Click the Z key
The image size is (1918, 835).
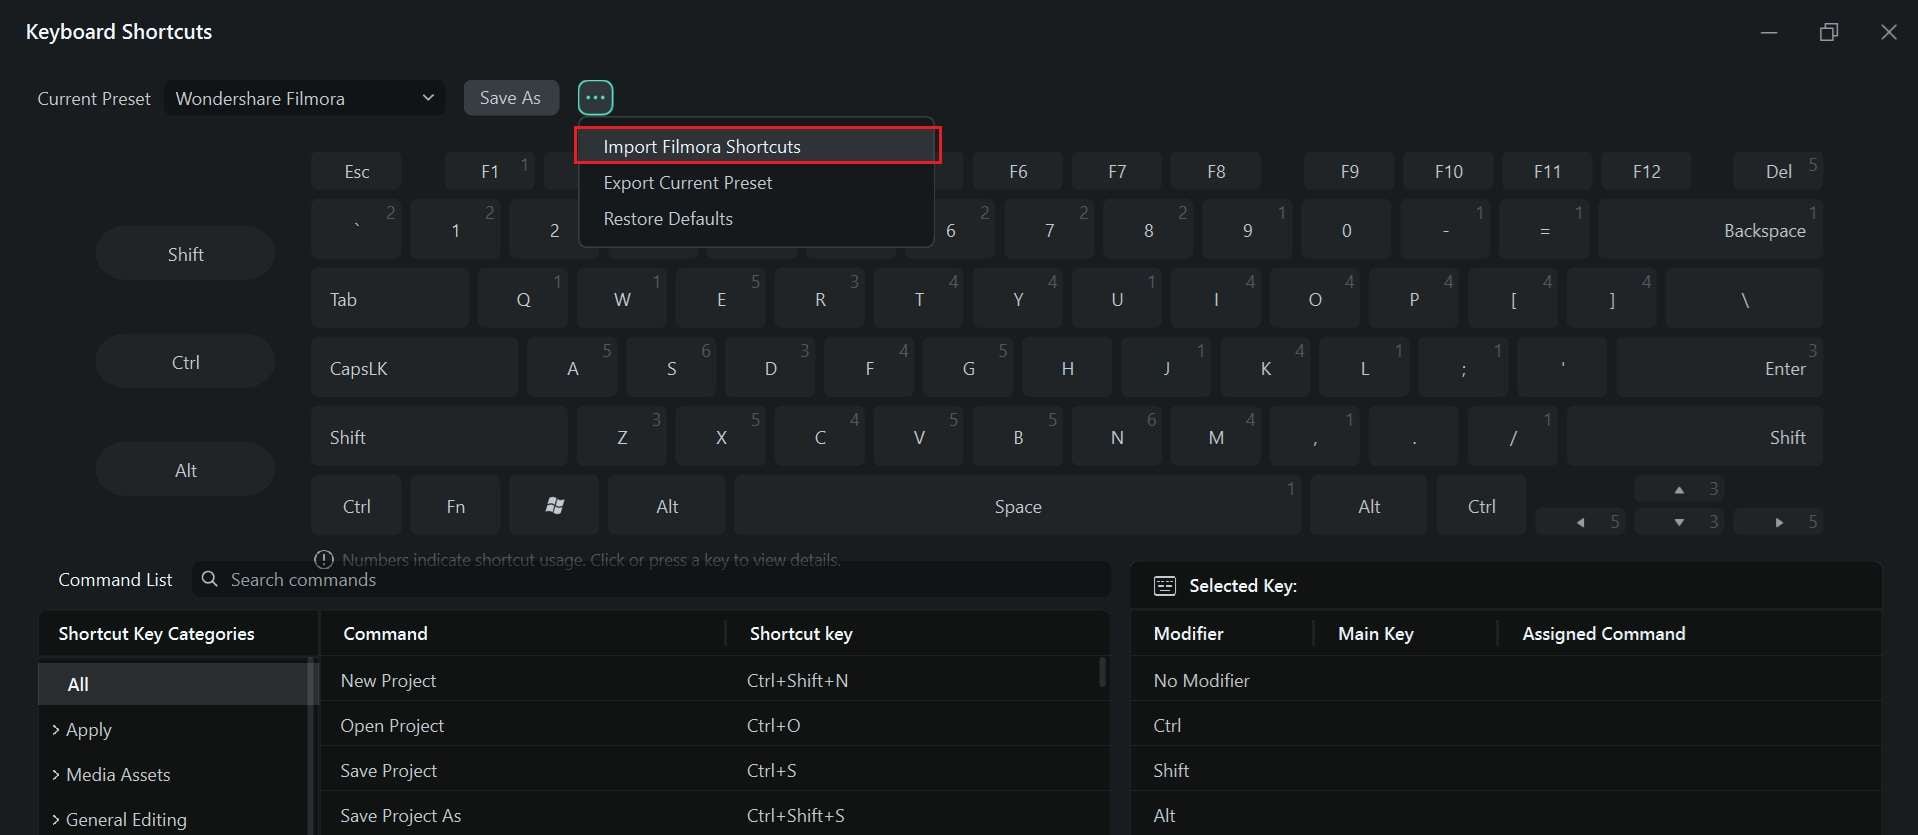pyautogui.click(x=621, y=437)
